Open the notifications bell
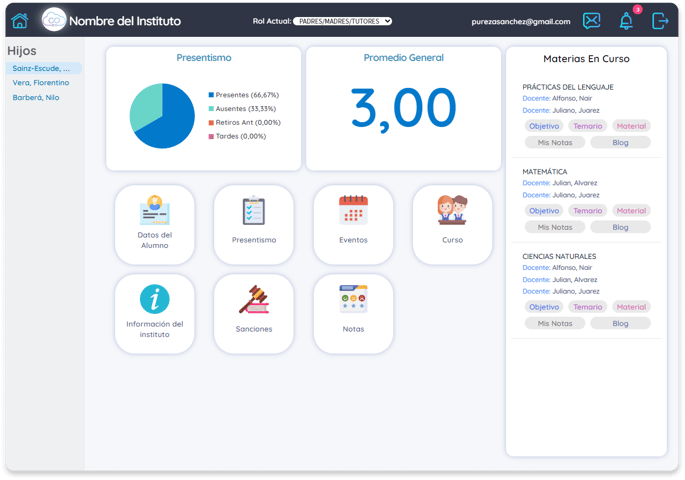 click(x=626, y=21)
